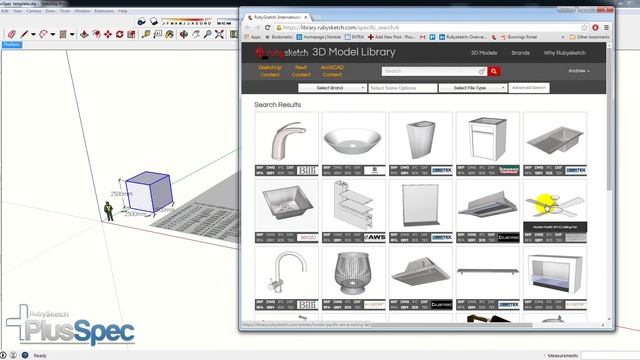Viewport: 640px width, 360px height.
Task: Open the 3D Models nav link
Action: (x=484, y=53)
